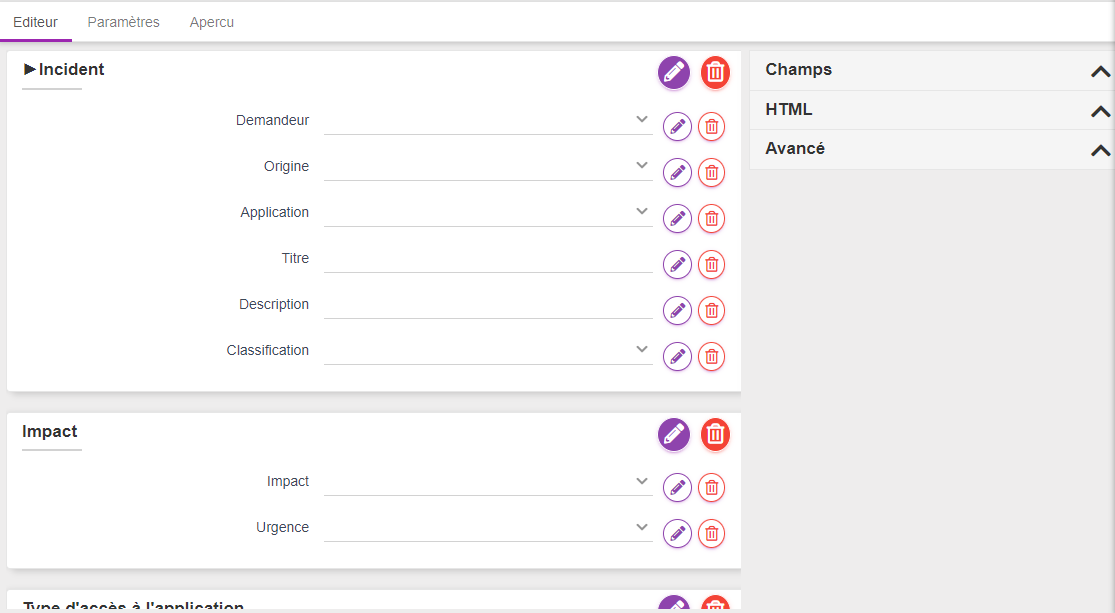This screenshot has width=1115, height=613.
Task: Switch to the Paramètres tab
Action: 123,22
